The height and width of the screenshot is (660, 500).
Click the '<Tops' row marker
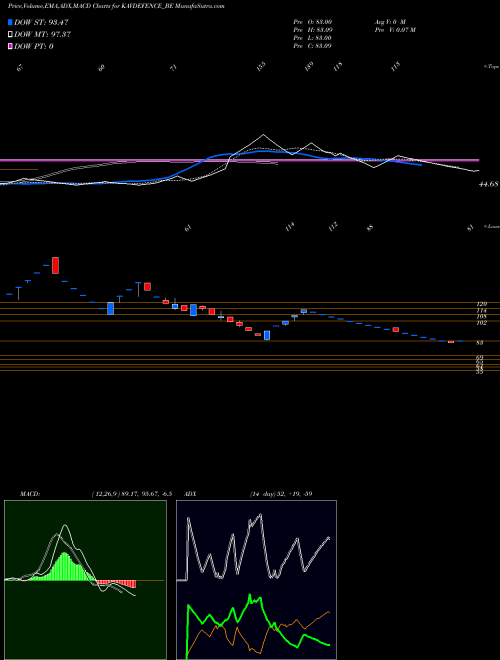492,67
